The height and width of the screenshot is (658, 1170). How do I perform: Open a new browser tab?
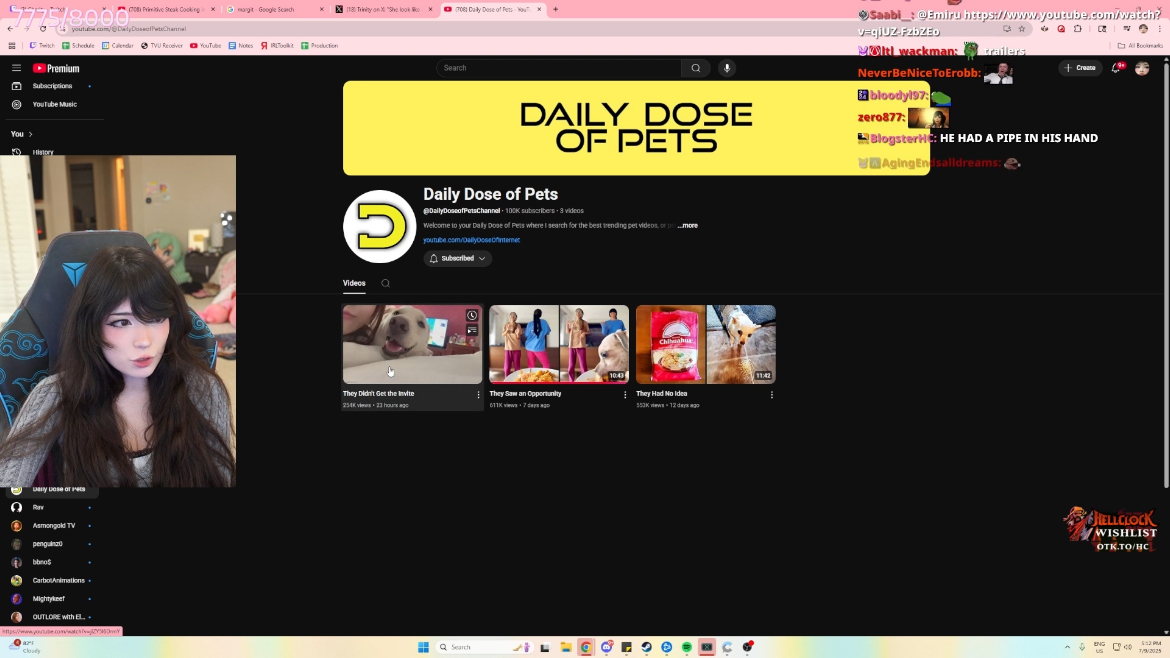pos(555,10)
